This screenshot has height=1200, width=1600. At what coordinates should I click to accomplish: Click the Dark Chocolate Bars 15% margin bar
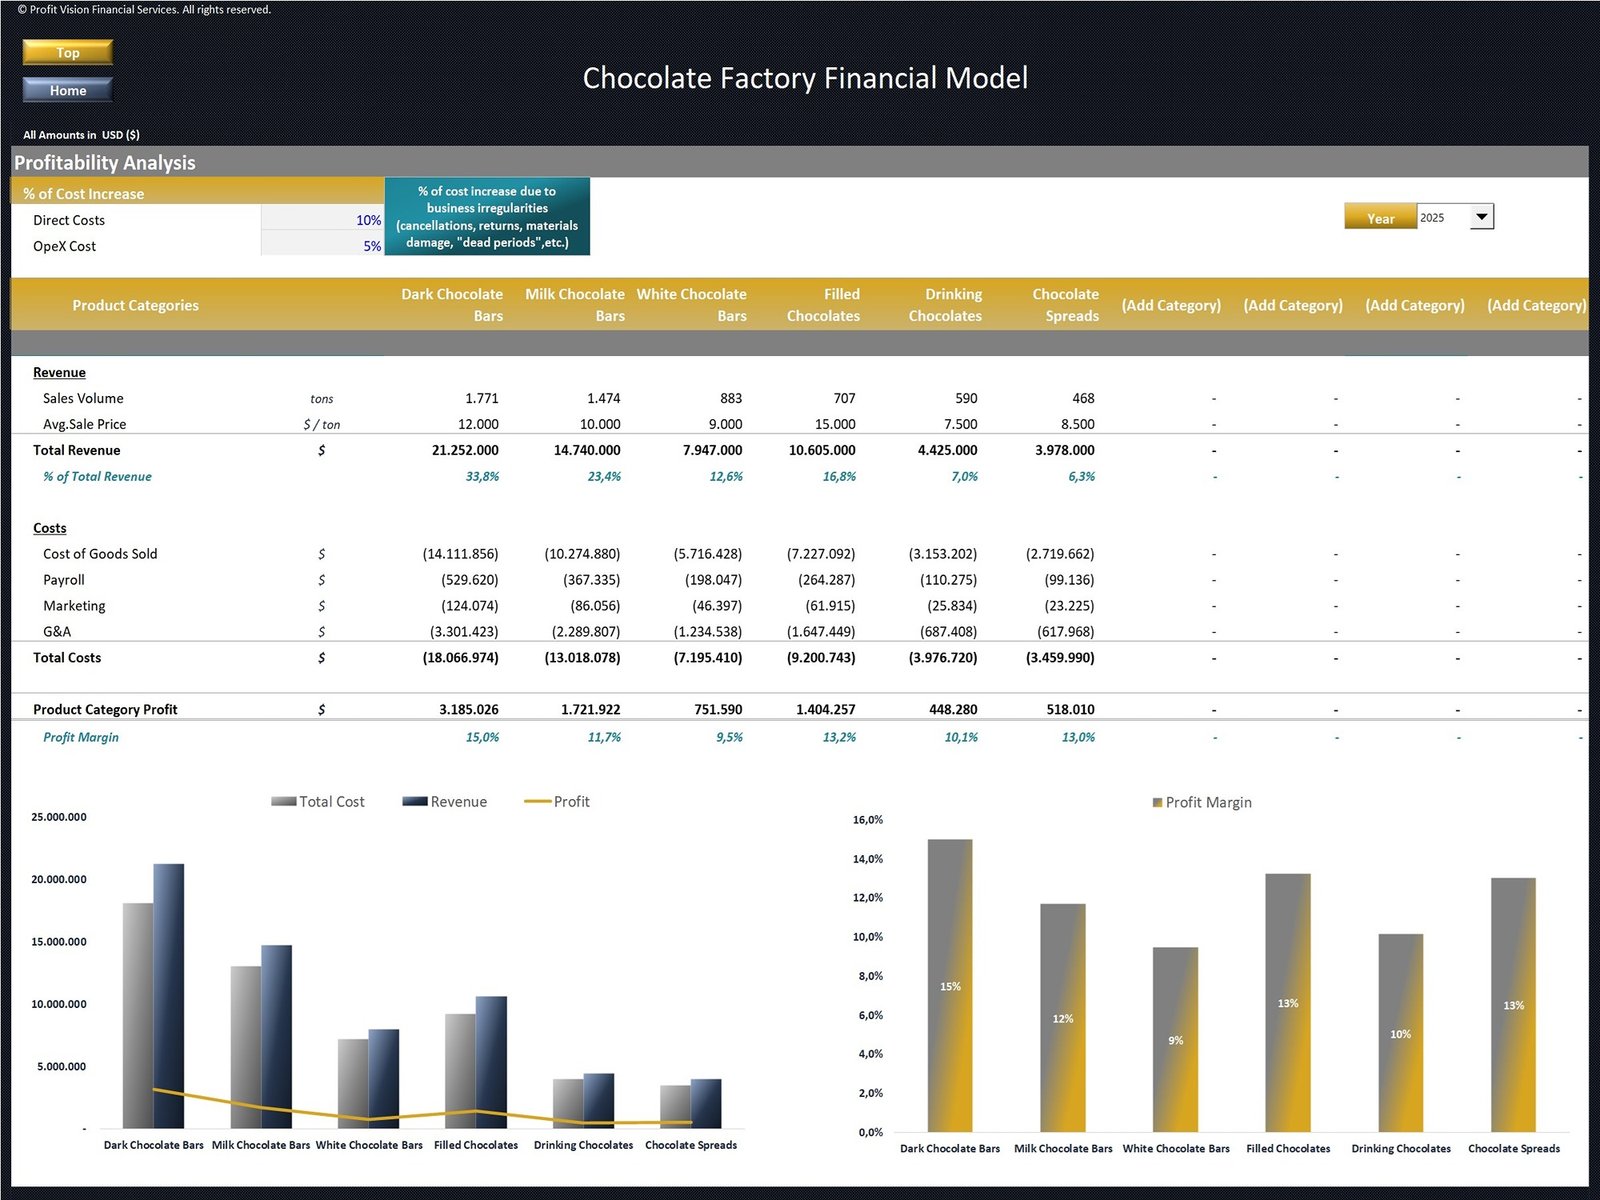(950, 985)
